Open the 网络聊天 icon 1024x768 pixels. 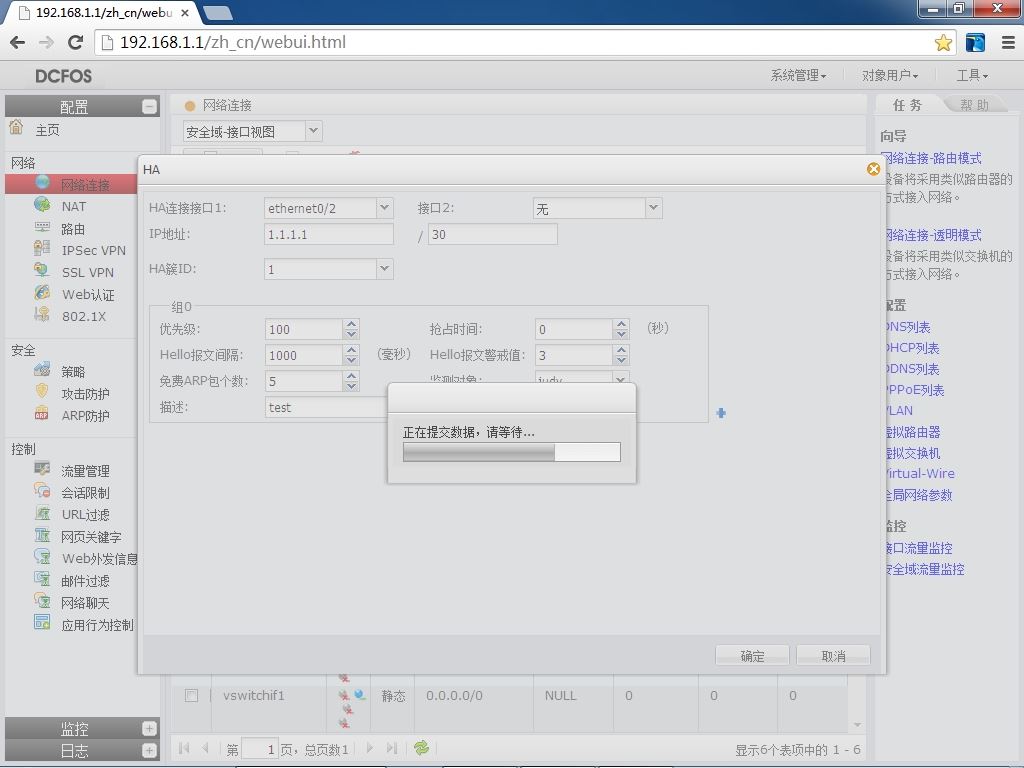click(42, 601)
